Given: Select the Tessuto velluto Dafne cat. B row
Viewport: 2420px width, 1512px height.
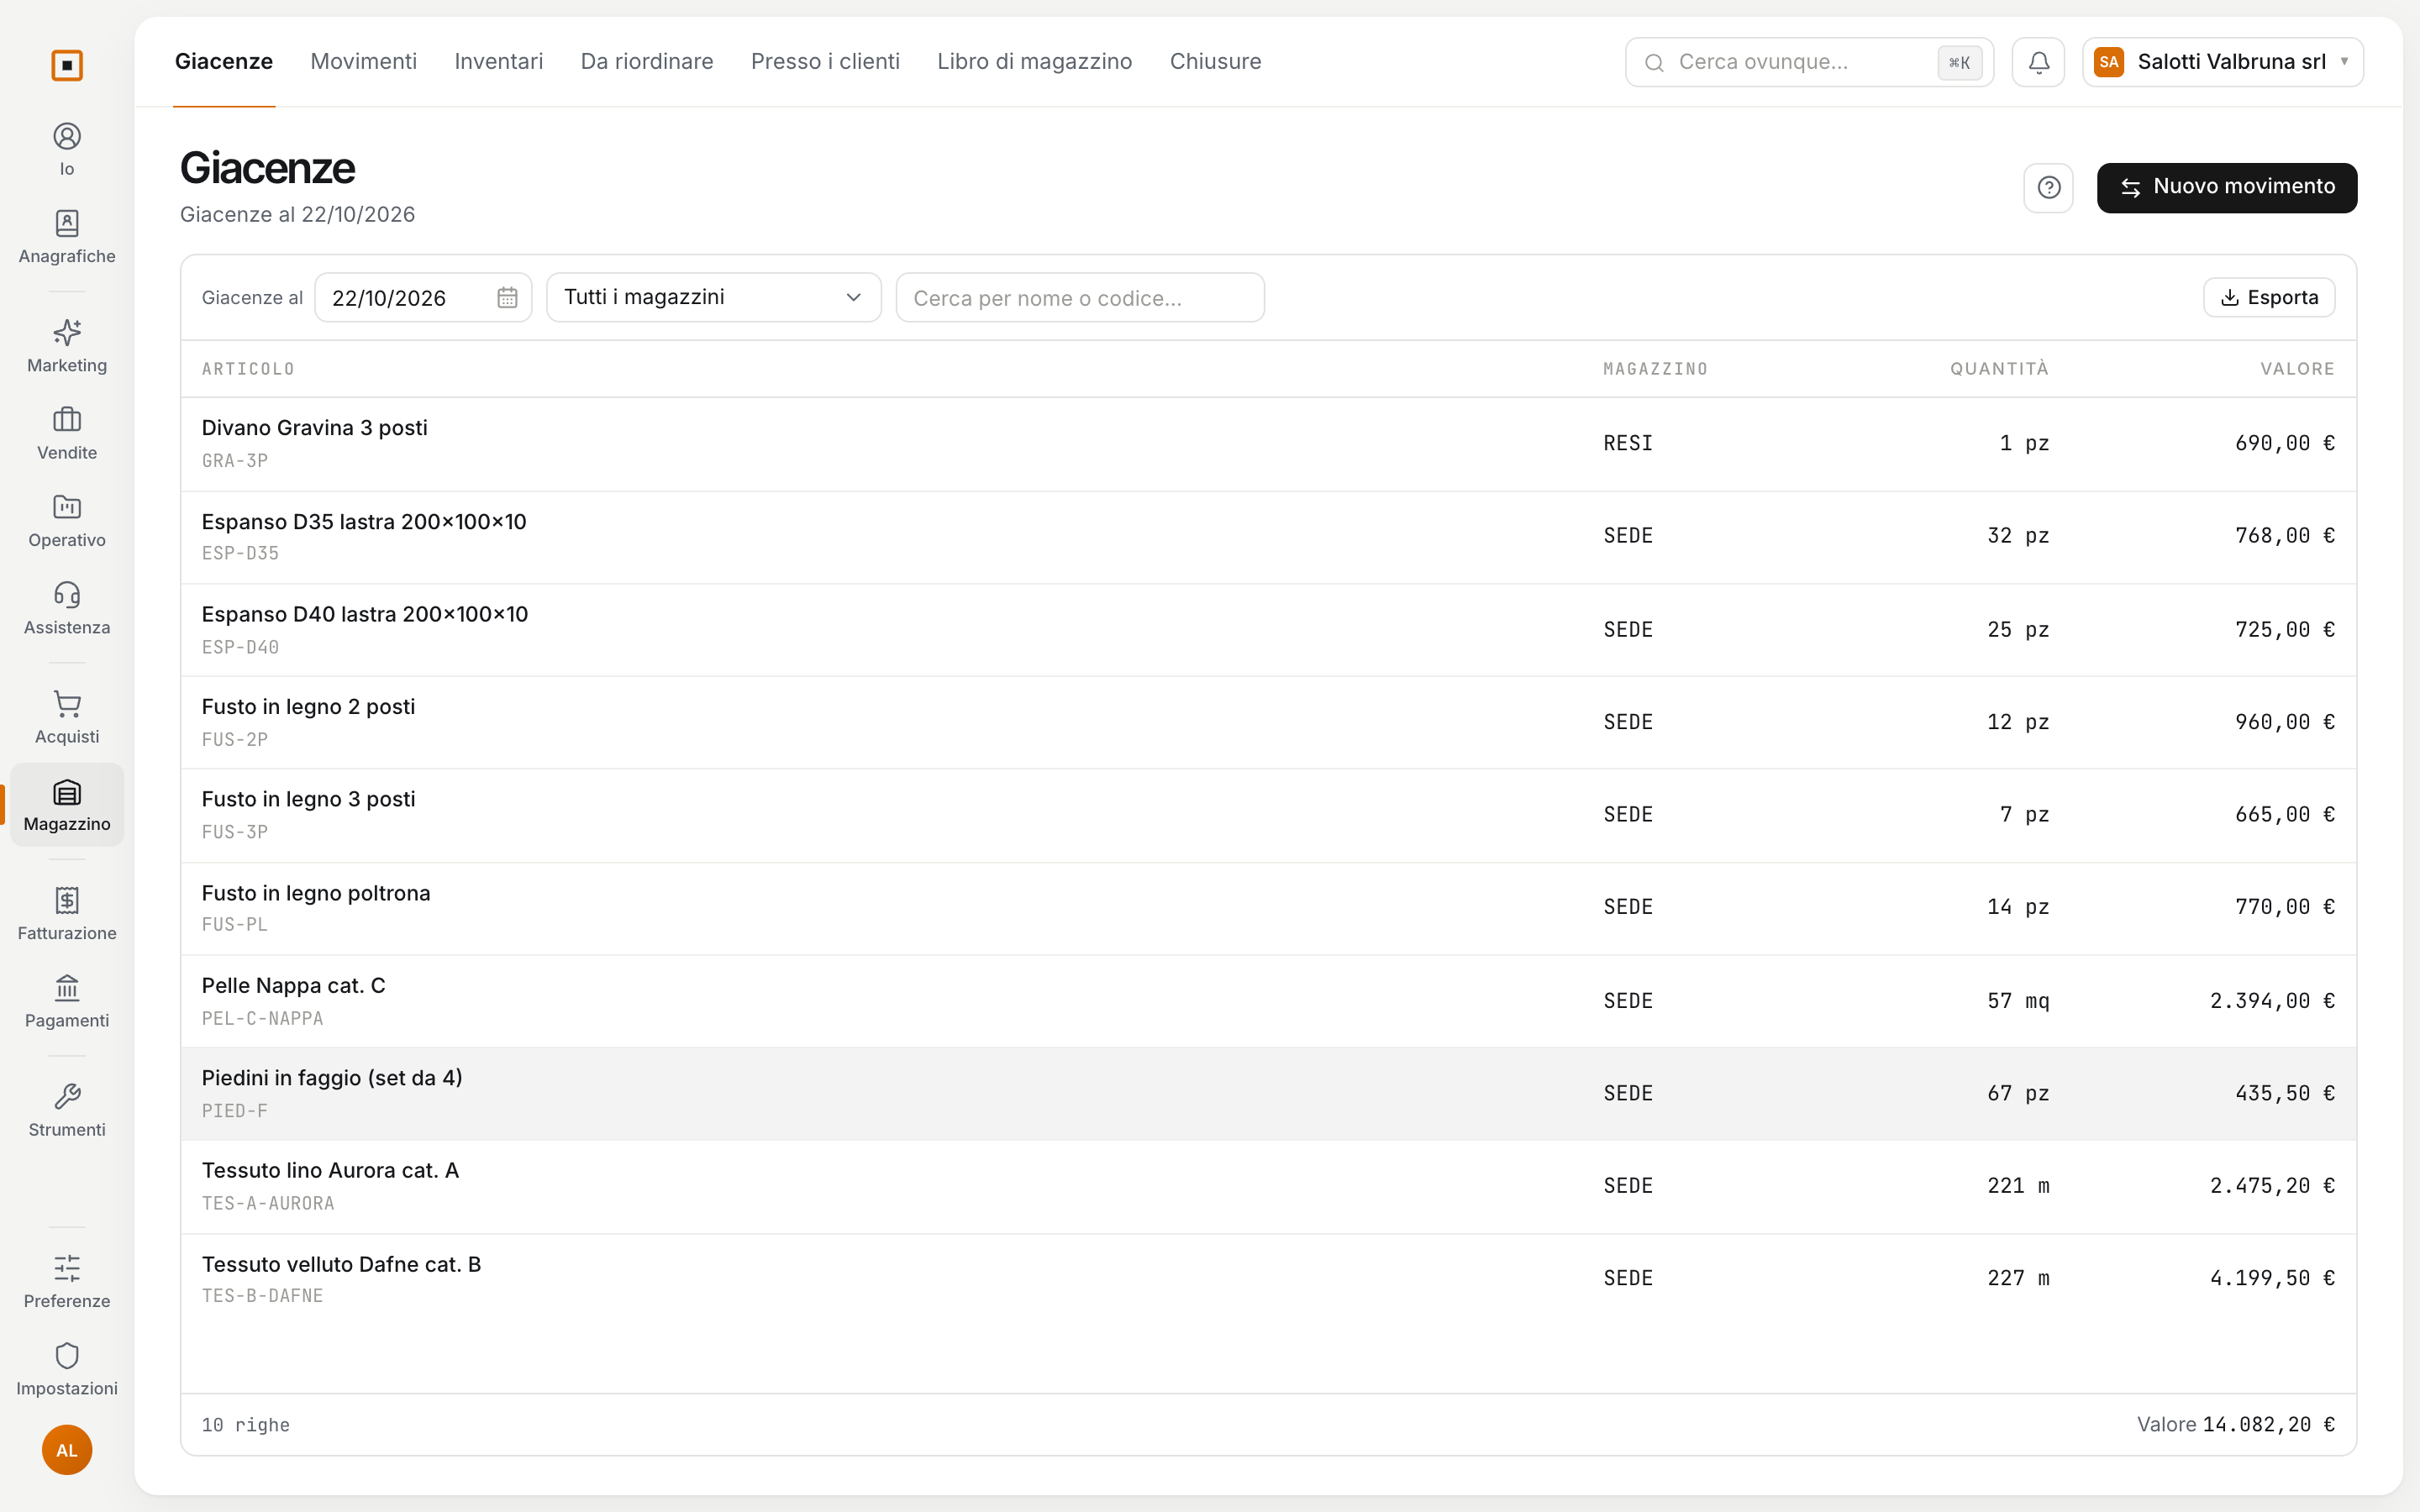Looking at the screenshot, I should click(1268, 1279).
